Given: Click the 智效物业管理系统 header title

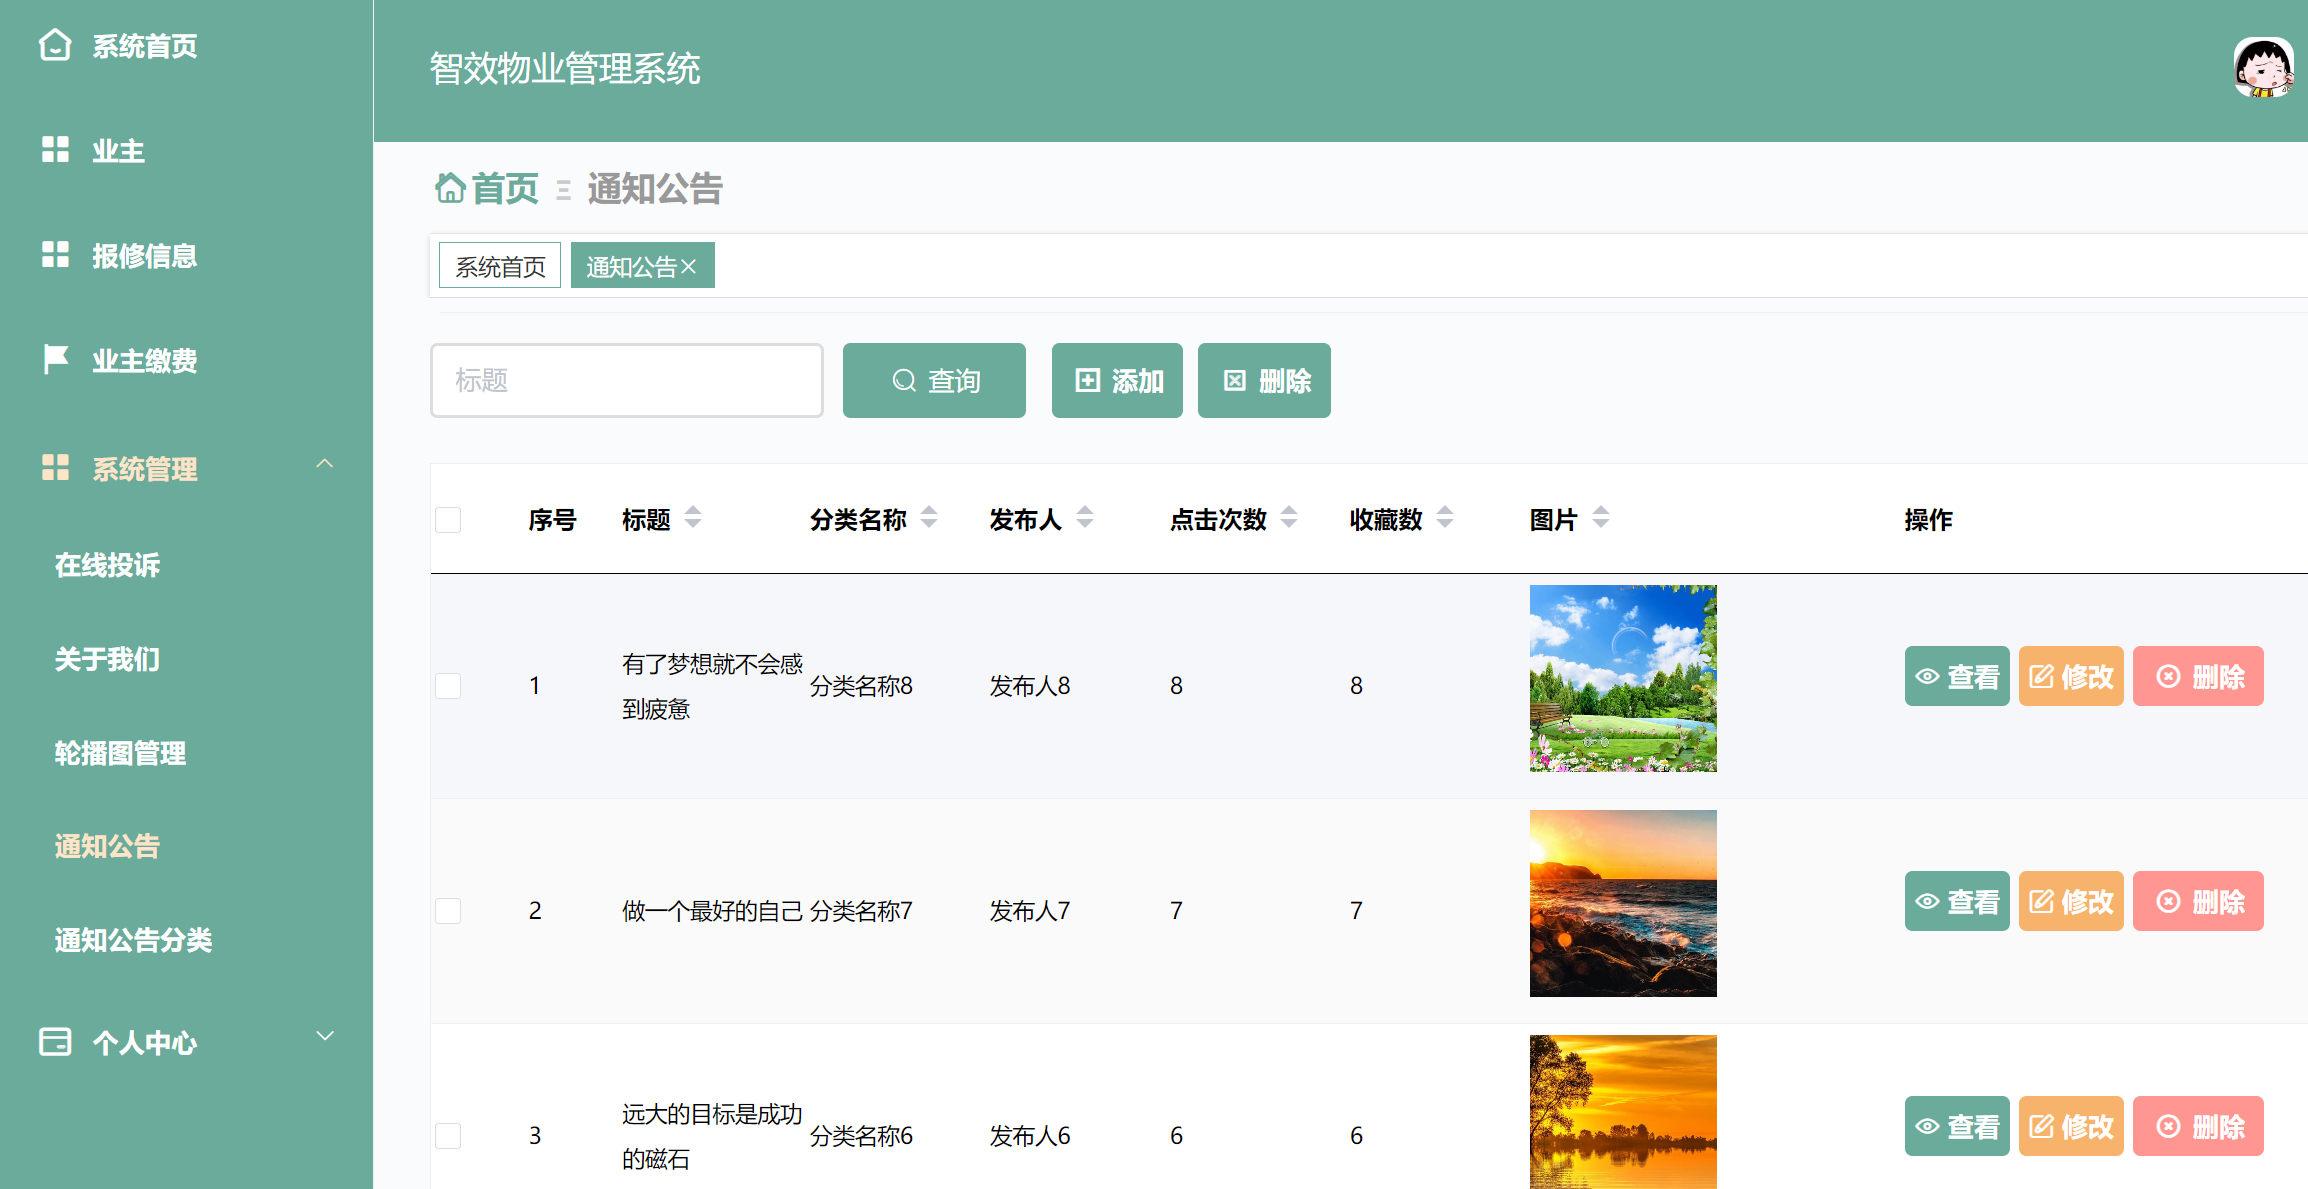Looking at the screenshot, I should (565, 69).
